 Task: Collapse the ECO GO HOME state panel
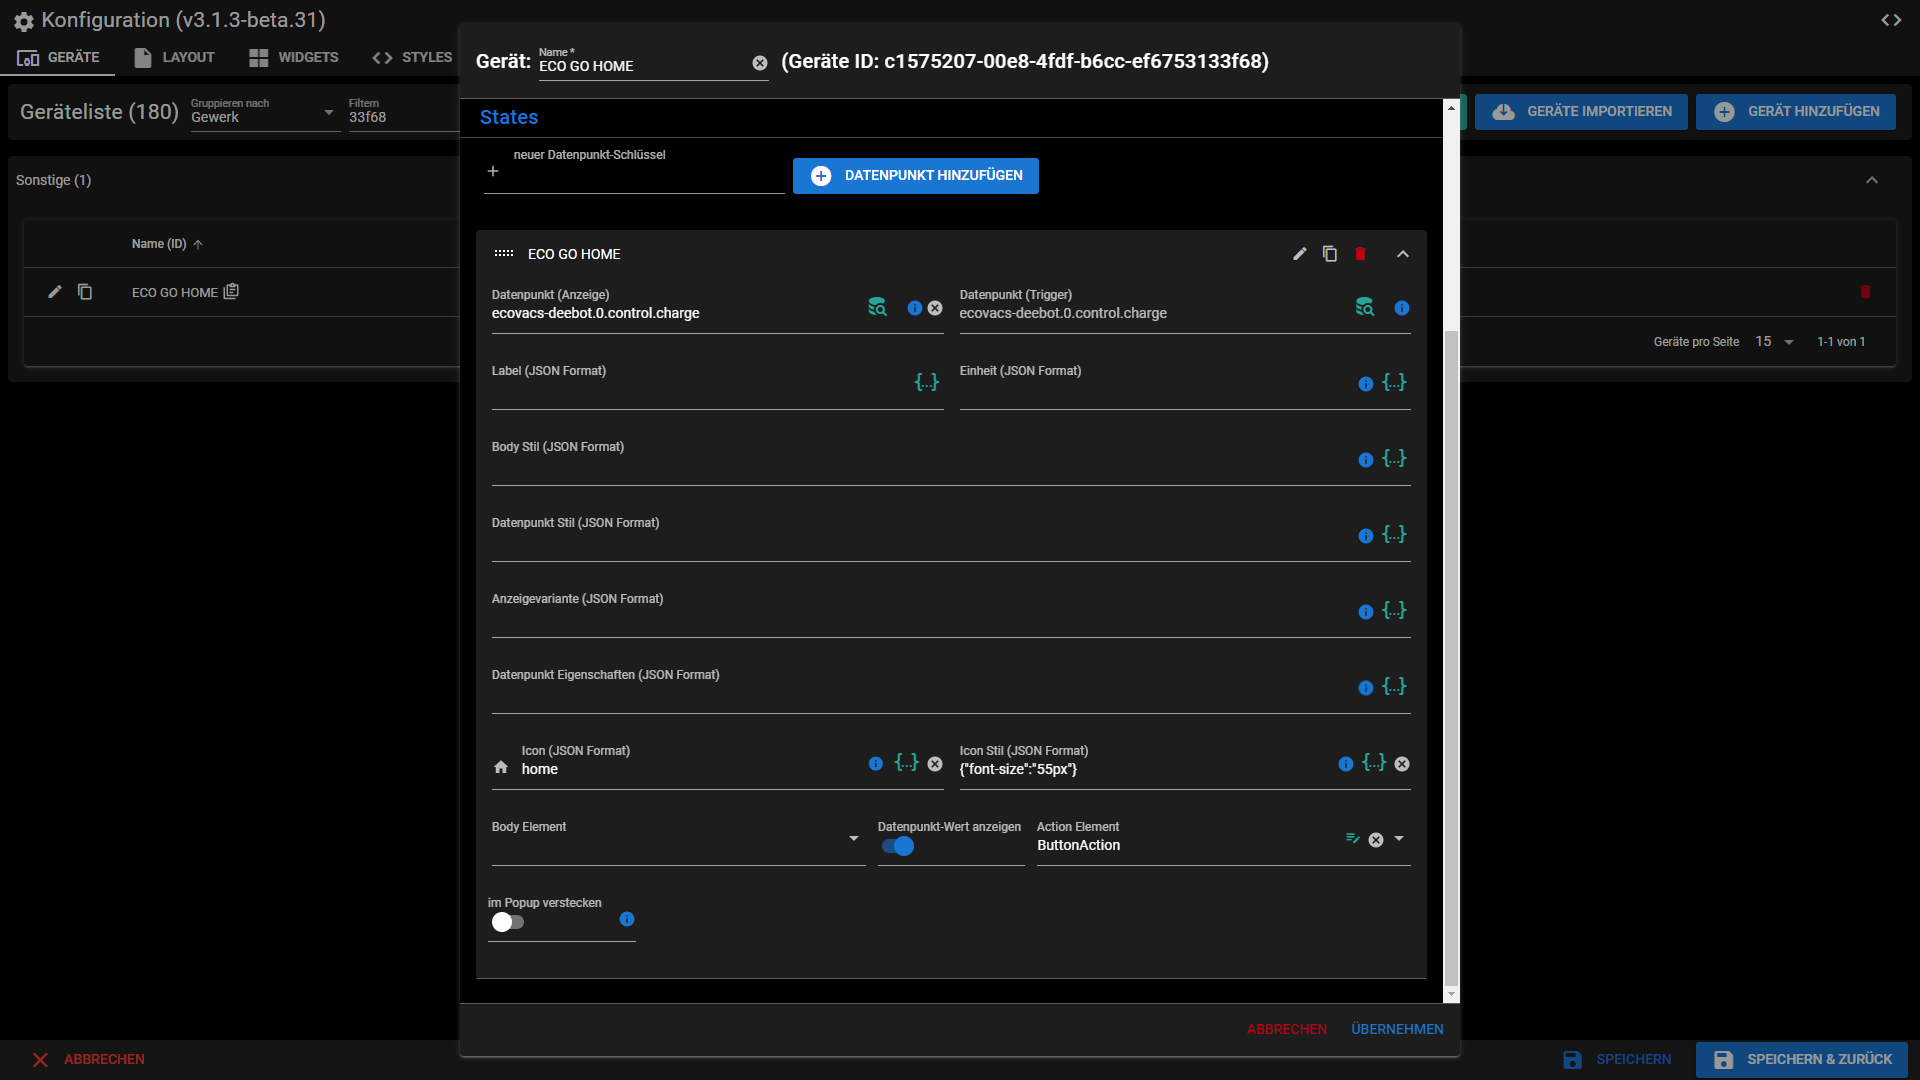[x=1403, y=254]
